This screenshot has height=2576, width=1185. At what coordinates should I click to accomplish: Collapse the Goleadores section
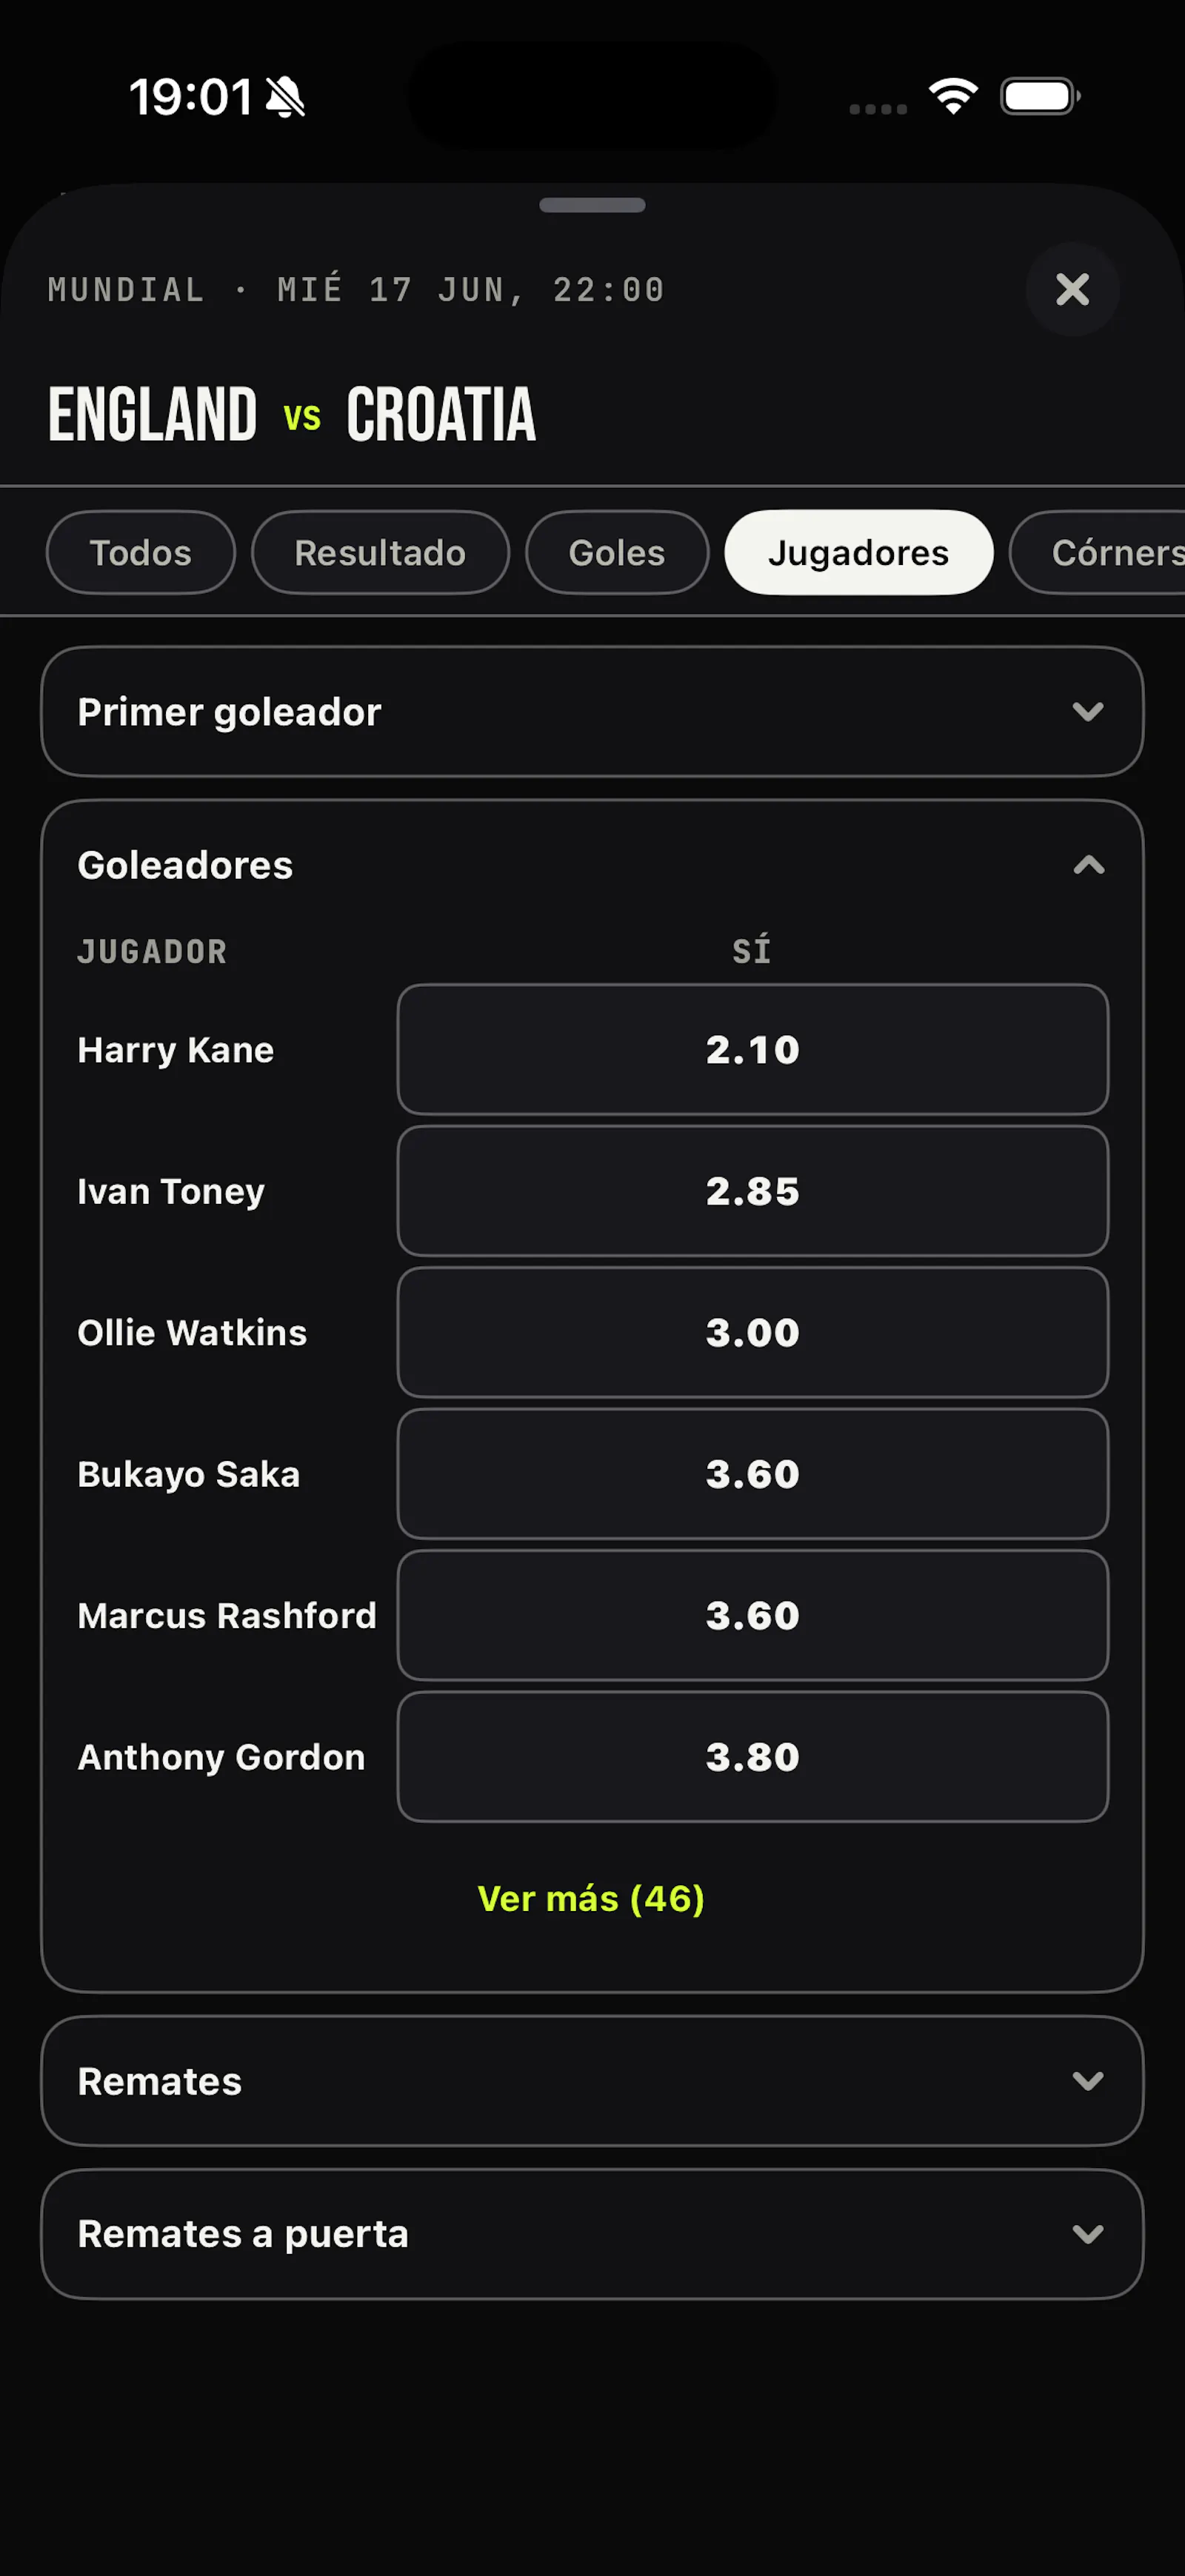(1088, 865)
